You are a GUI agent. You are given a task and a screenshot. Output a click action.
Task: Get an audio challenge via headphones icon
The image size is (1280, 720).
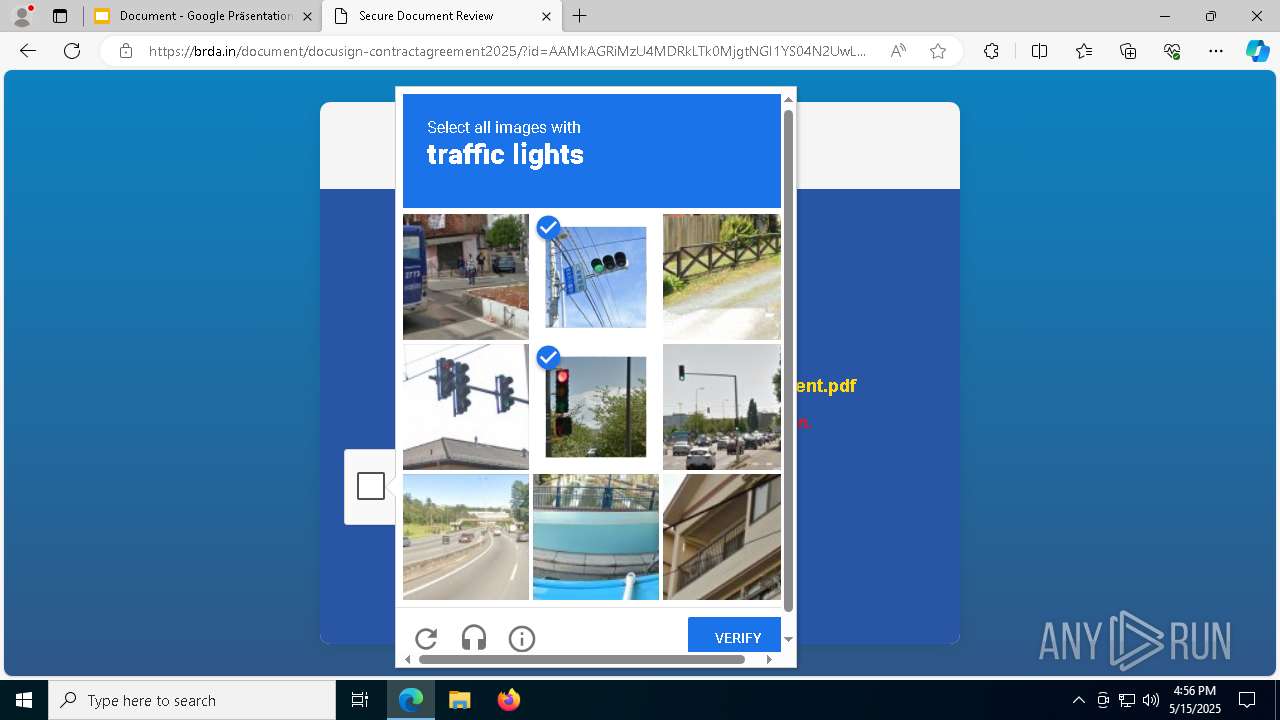click(x=474, y=639)
